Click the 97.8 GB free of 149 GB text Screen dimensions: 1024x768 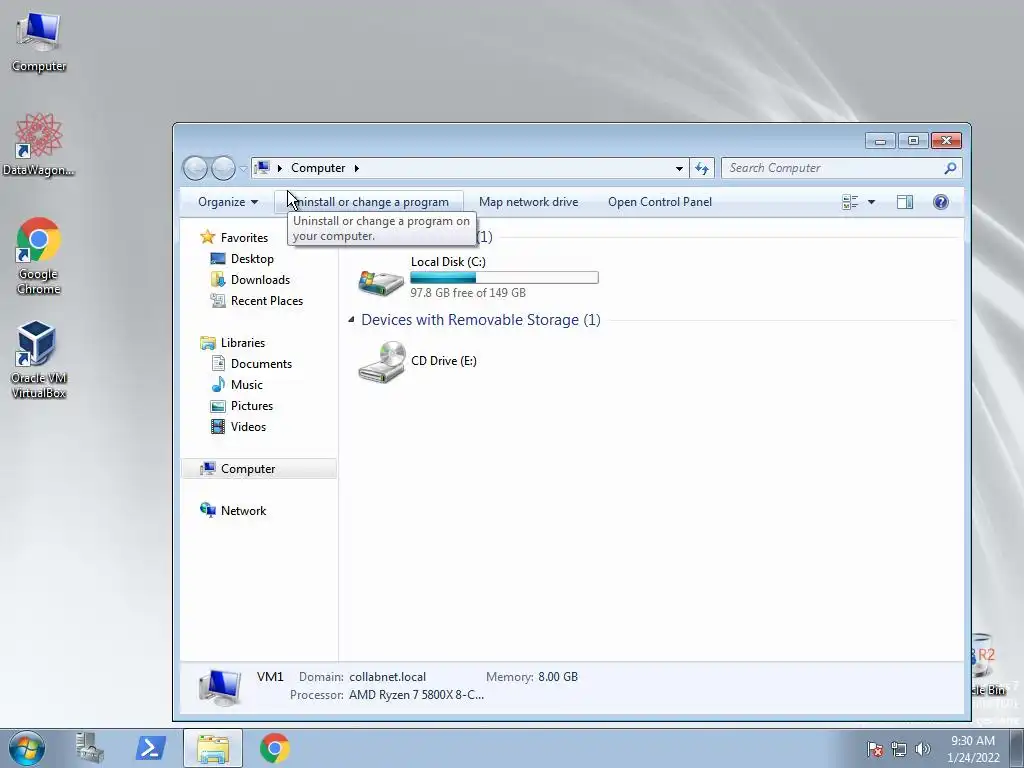(x=468, y=293)
